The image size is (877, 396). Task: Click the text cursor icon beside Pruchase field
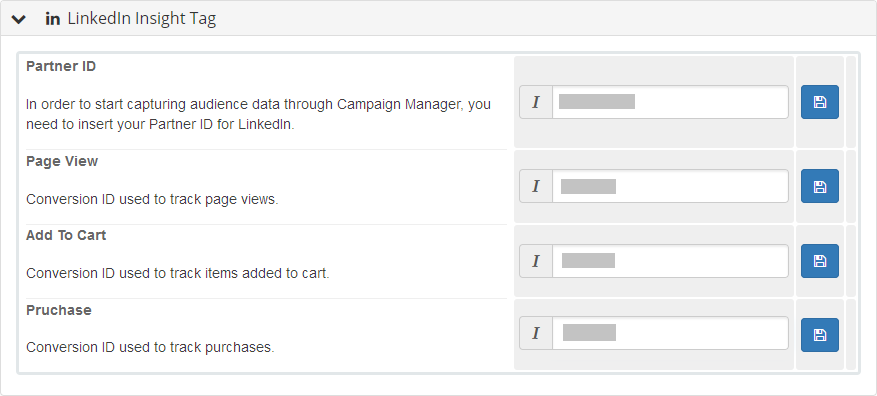coord(536,333)
